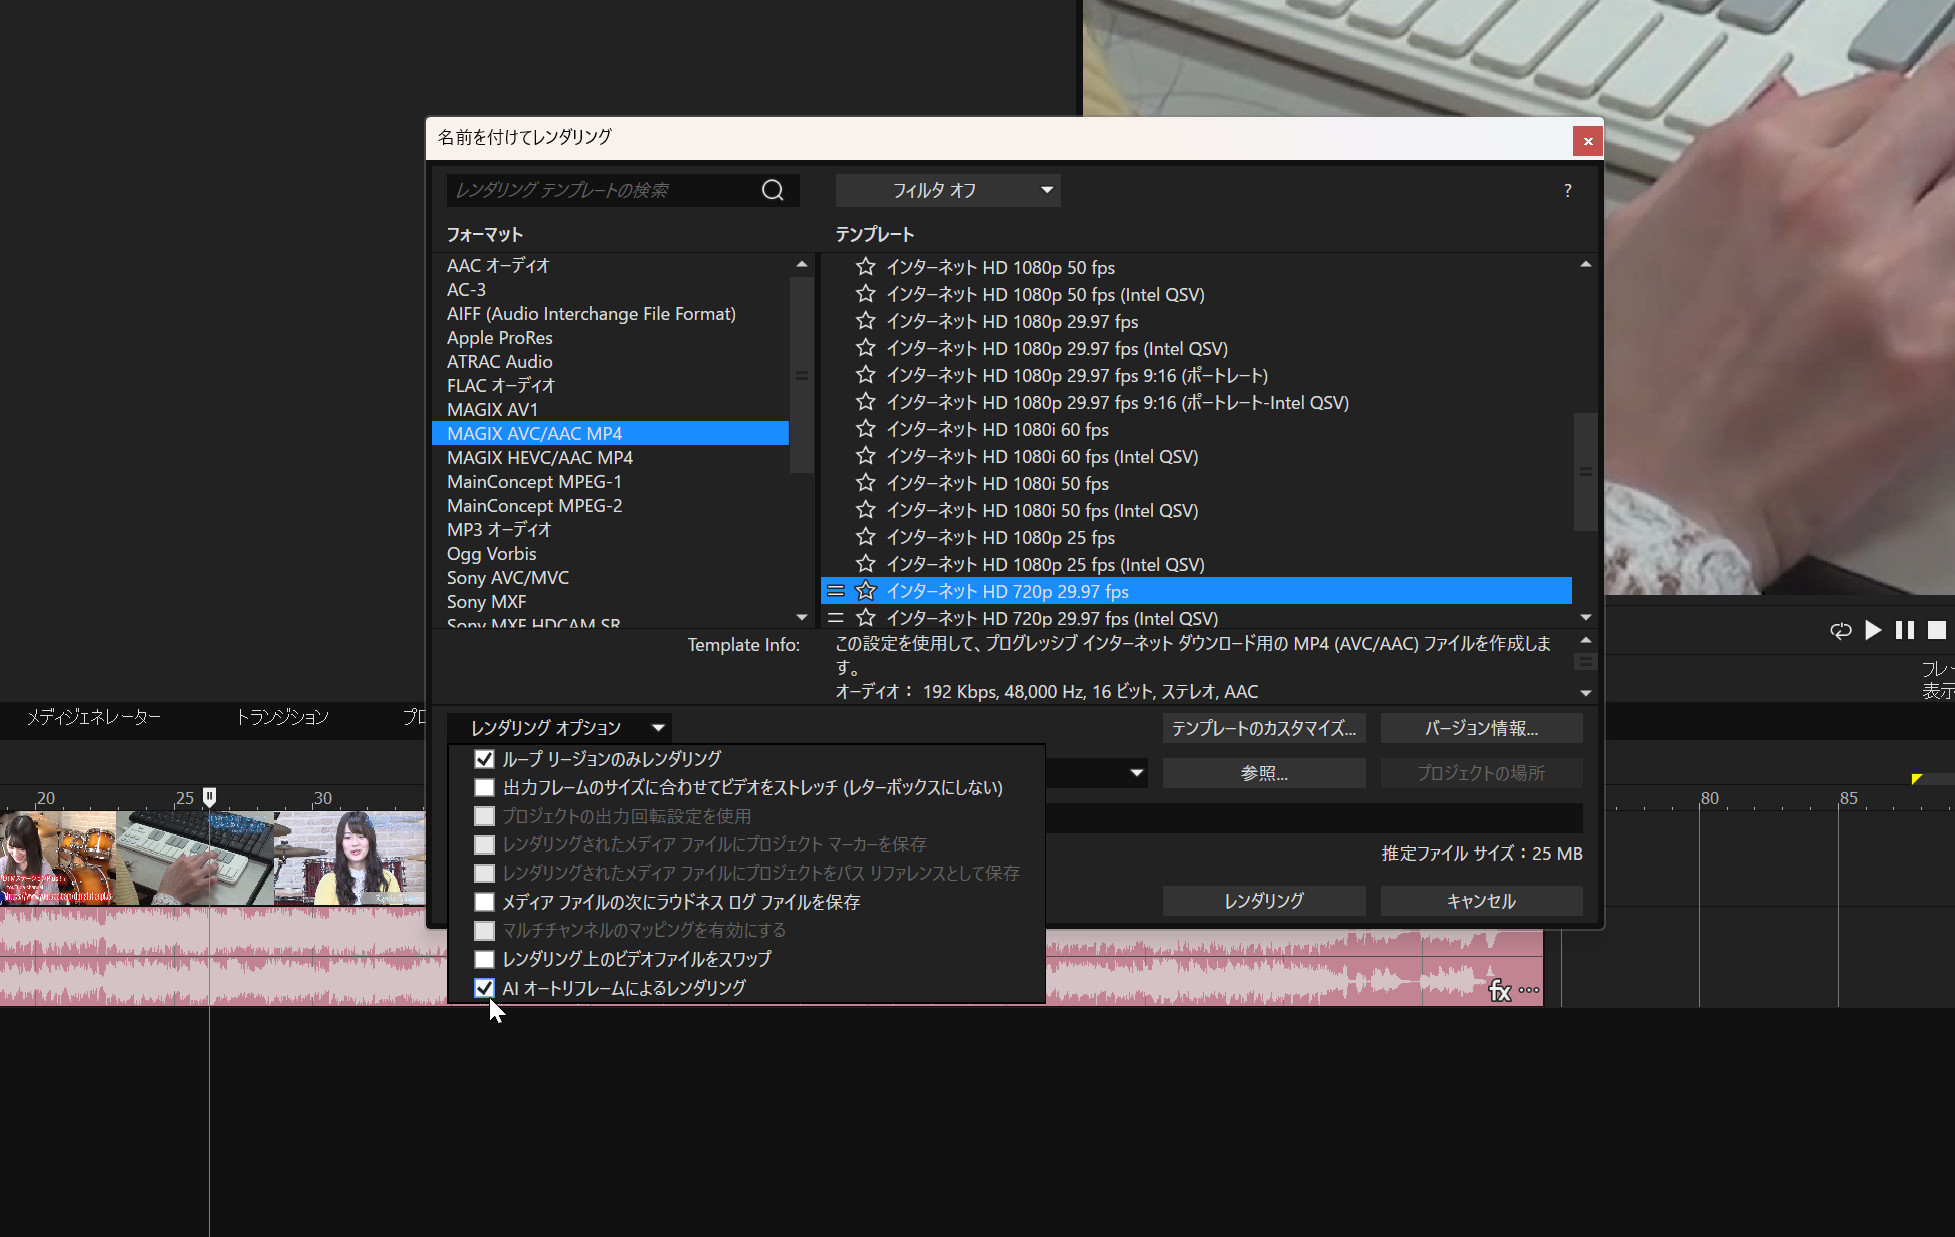Click the project-match icon beside 720p 29.97 fps (Intel QSV)
The image size is (1955, 1237).
tap(836, 618)
